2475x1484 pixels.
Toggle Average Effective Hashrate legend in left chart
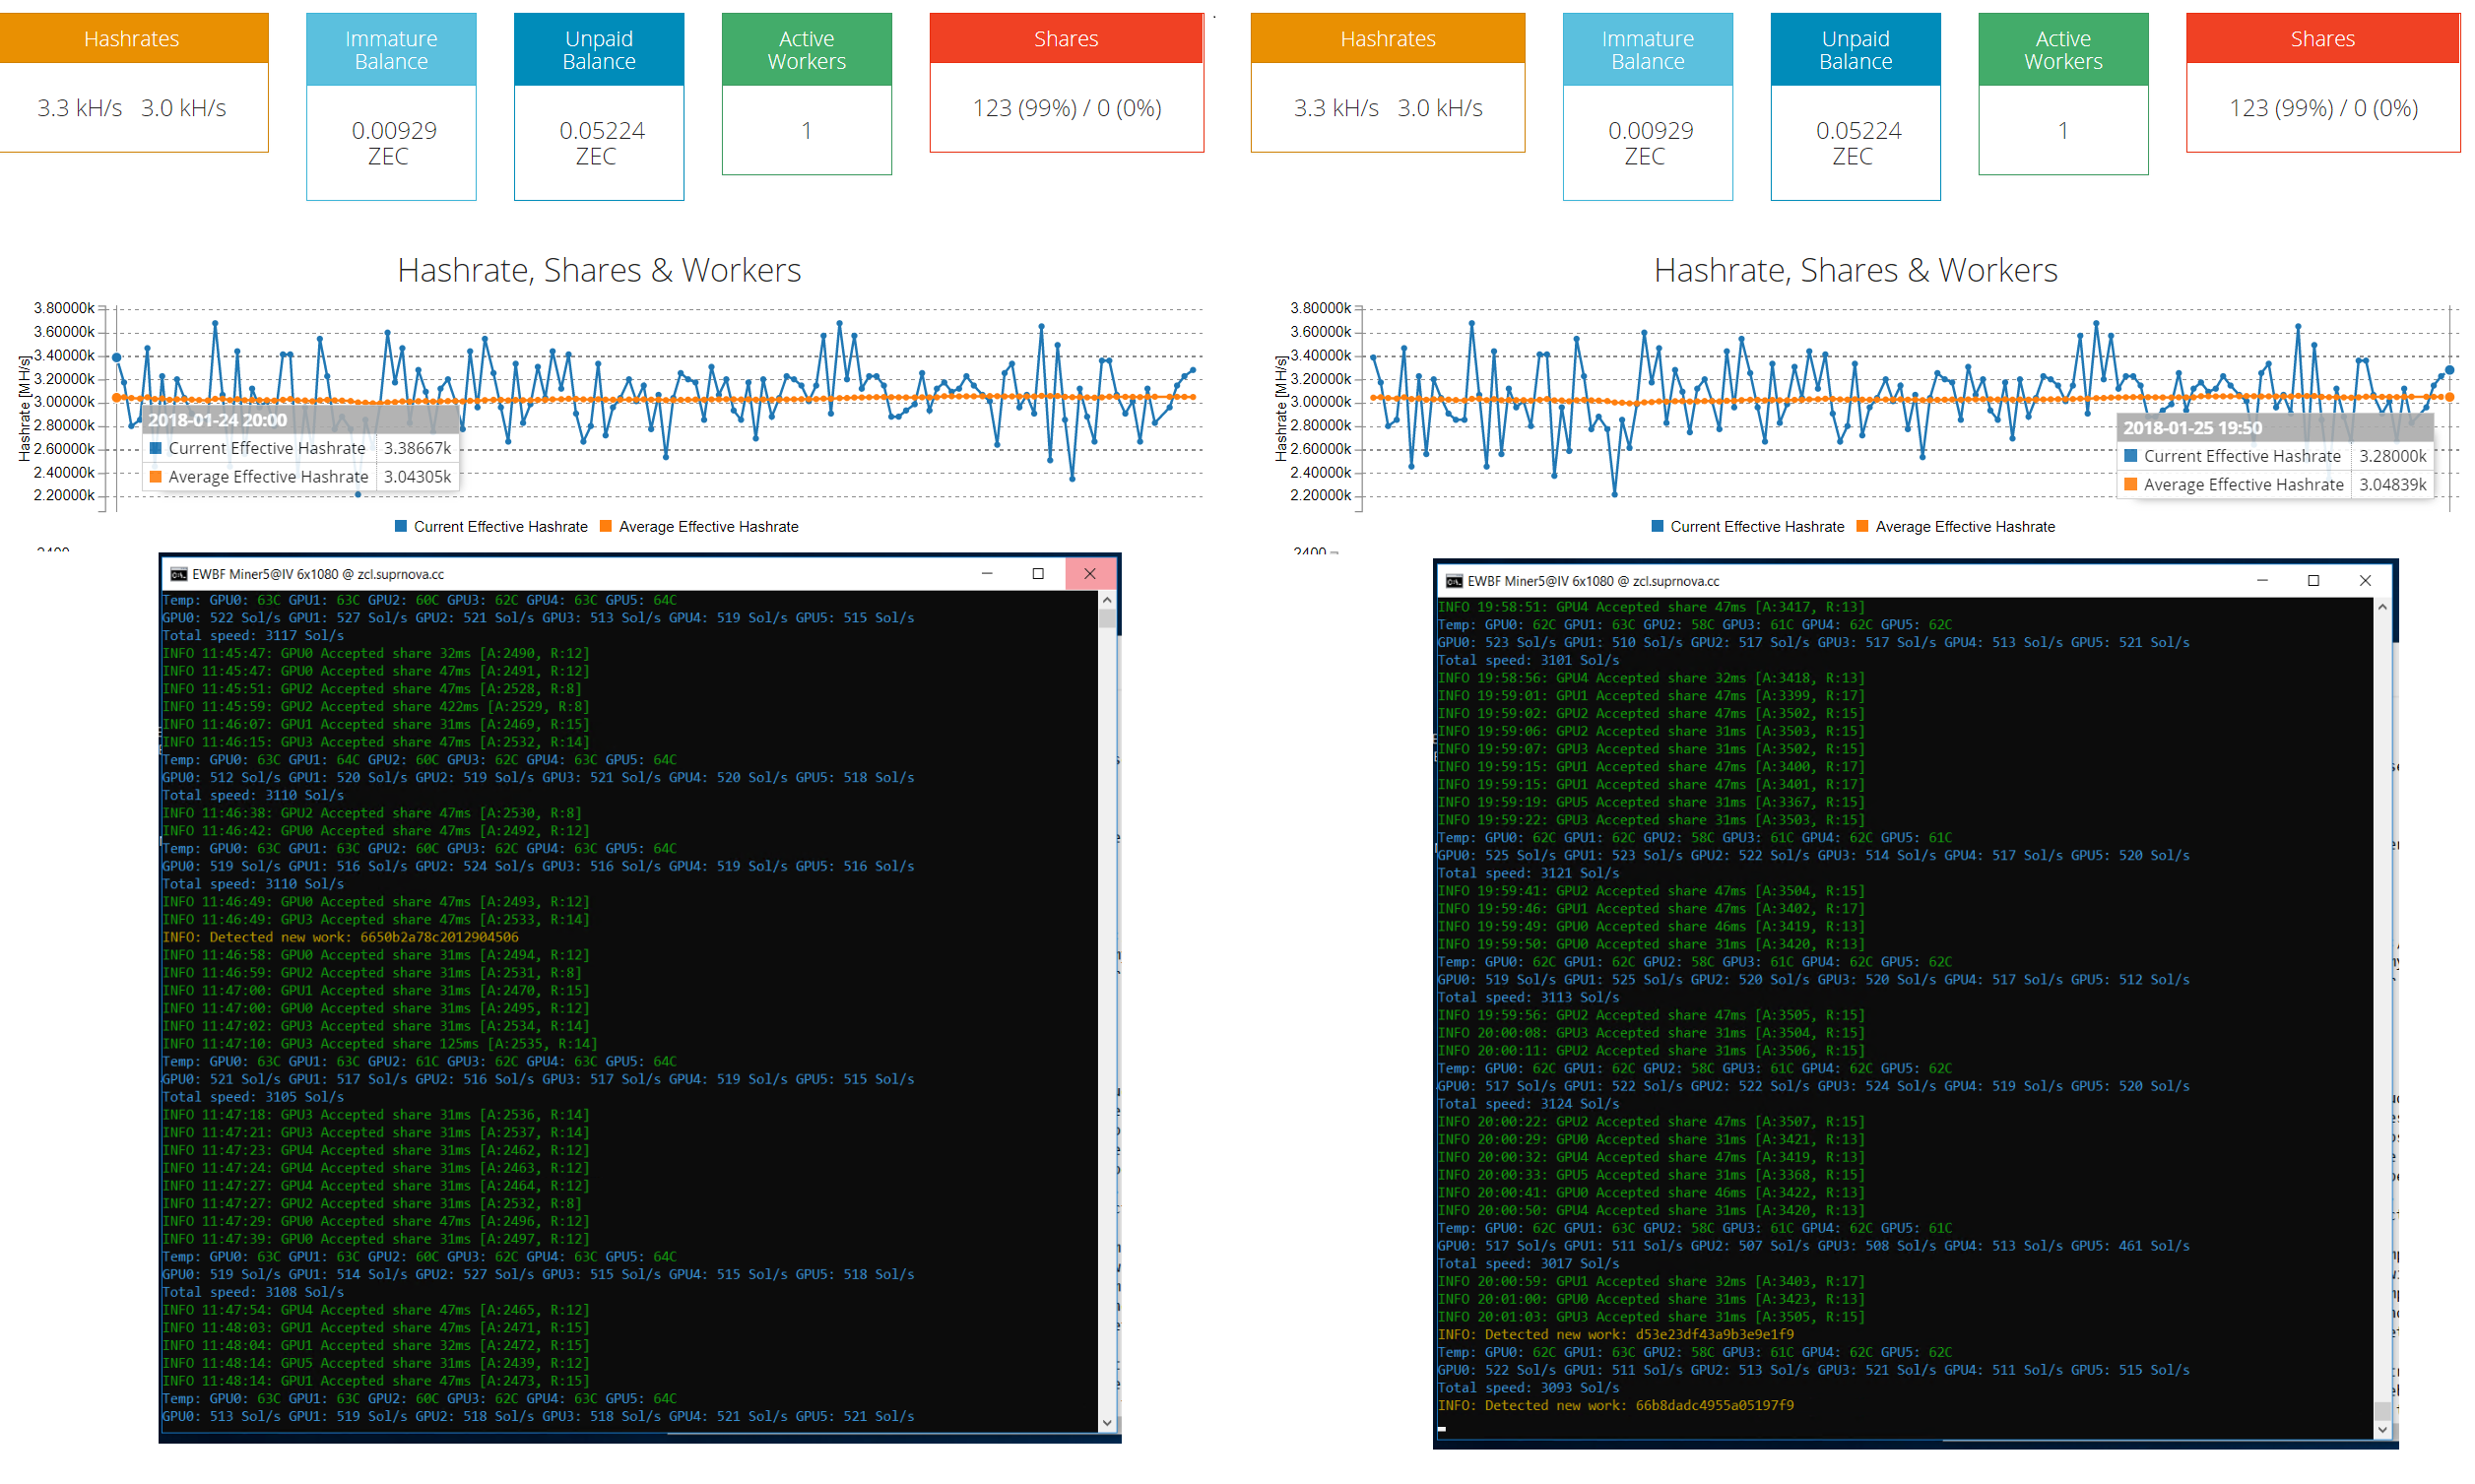[x=699, y=527]
